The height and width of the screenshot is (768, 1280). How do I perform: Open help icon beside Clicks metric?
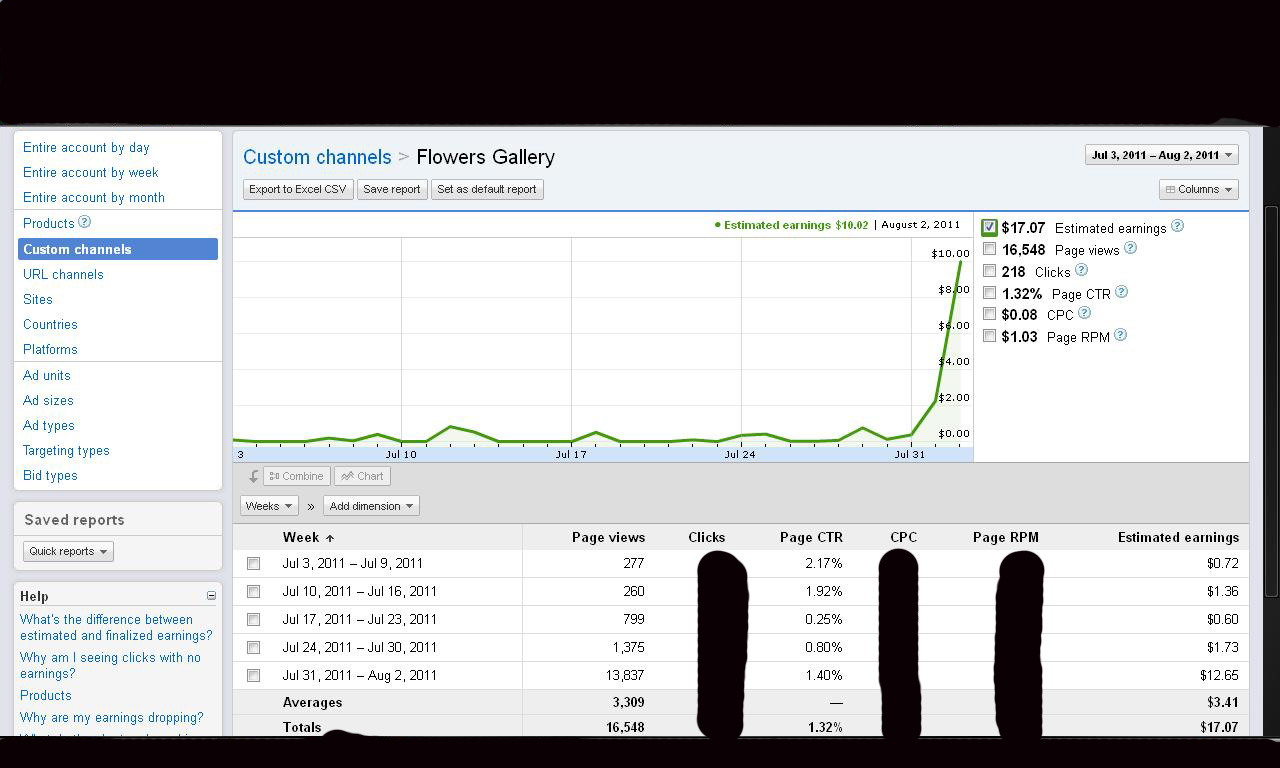(1081, 270)
